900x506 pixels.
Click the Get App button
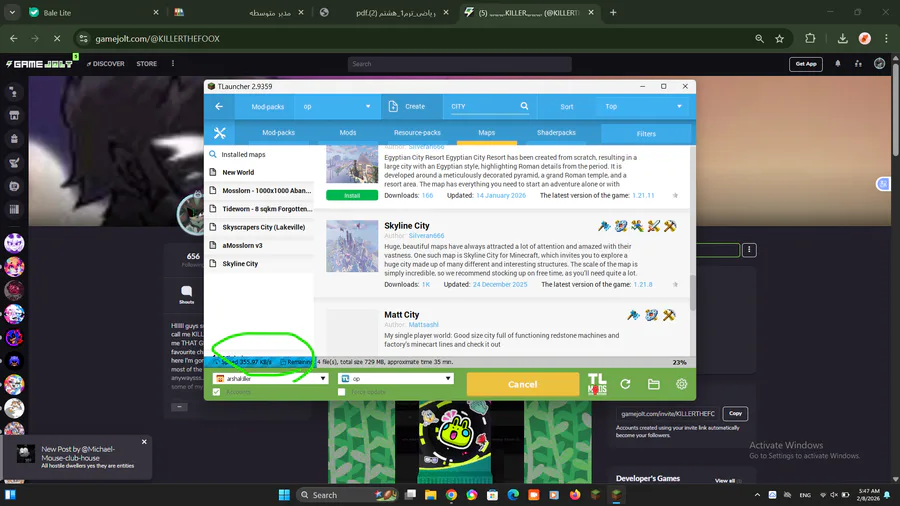[x=806, y=64]
